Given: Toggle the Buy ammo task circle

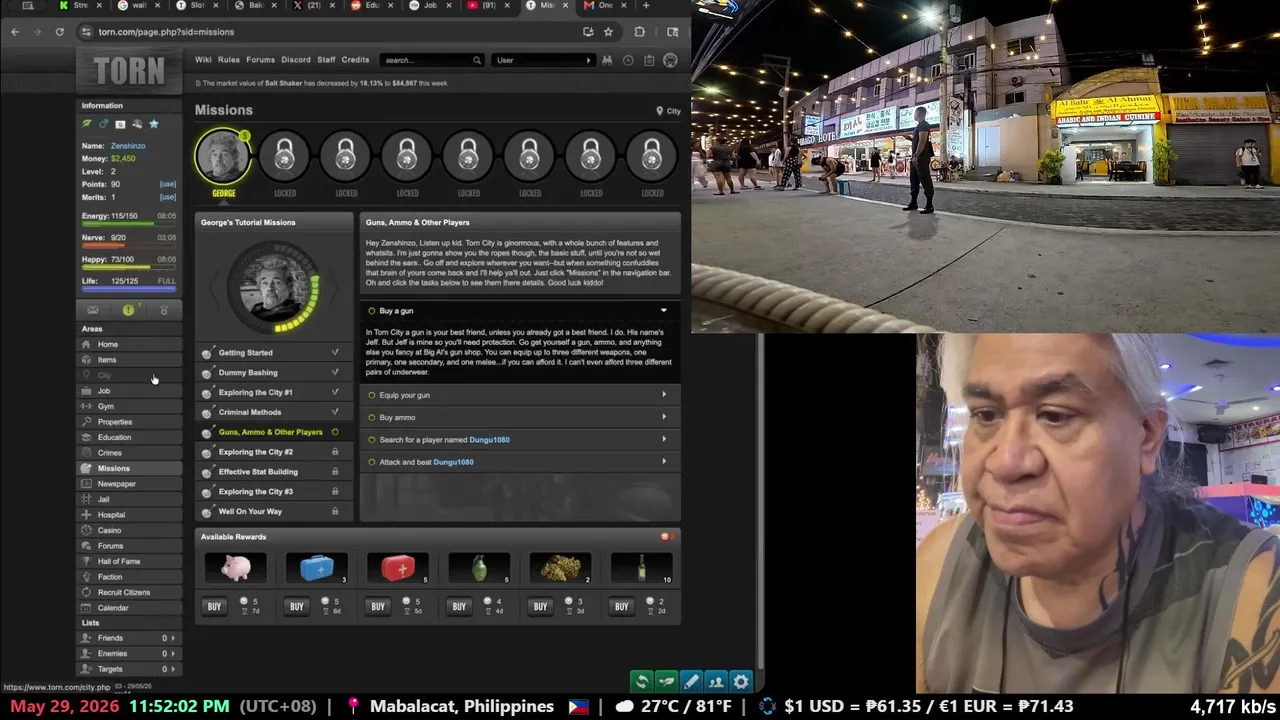Looking at the screenshot, I should [x=372, y=417].
